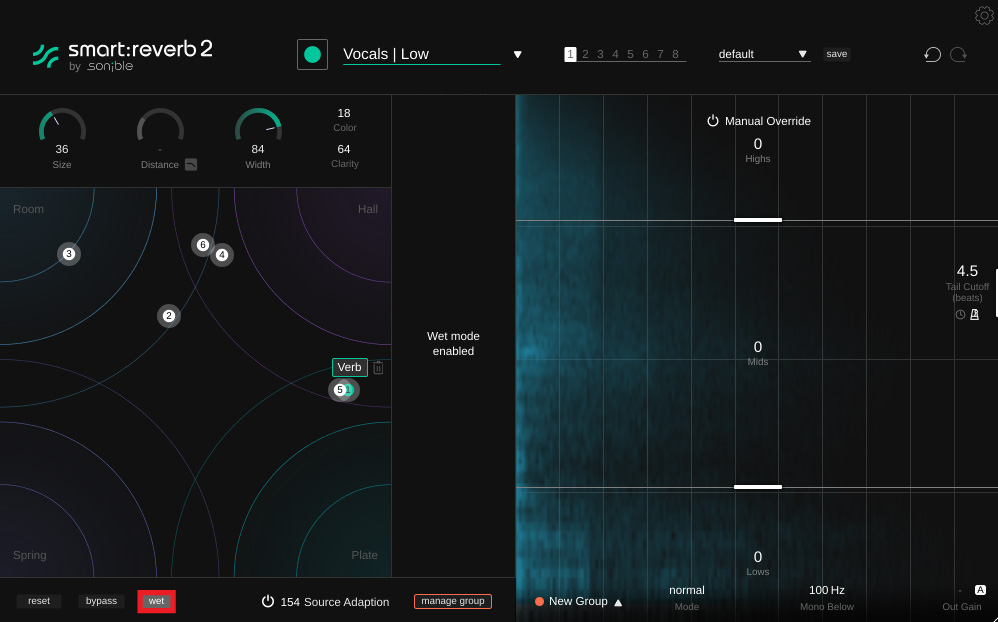Select state slot 1
This screenshot has width=998, height=622.
click(x=570, y=54)
